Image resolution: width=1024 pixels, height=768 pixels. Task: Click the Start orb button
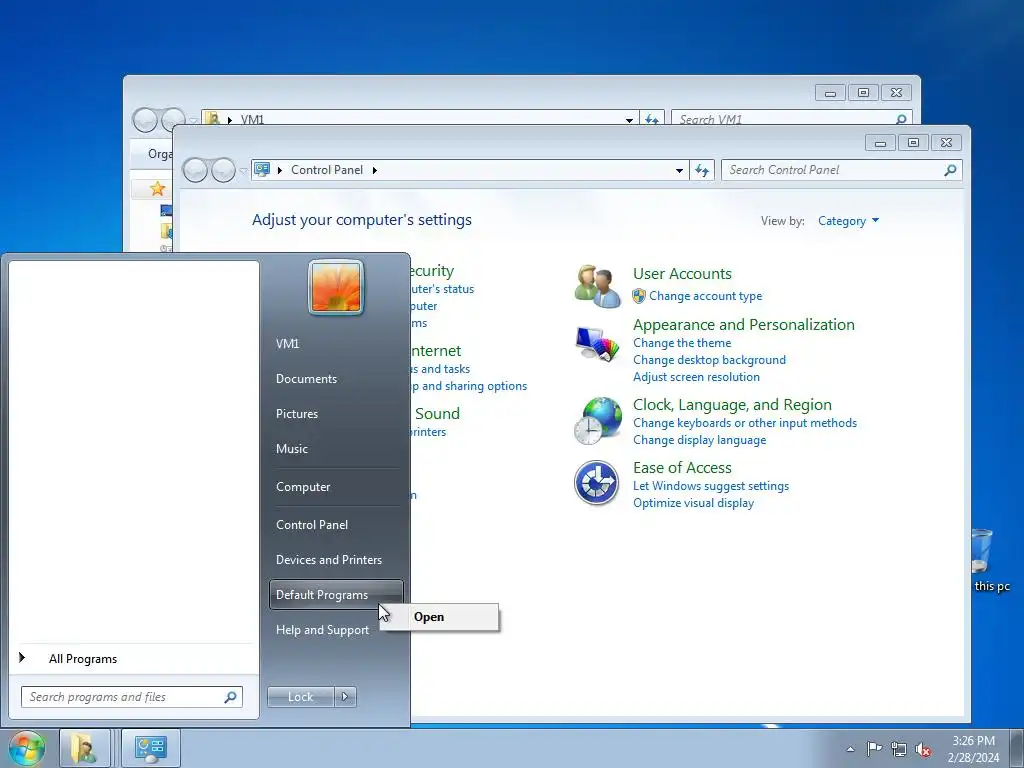click(27, 748)
